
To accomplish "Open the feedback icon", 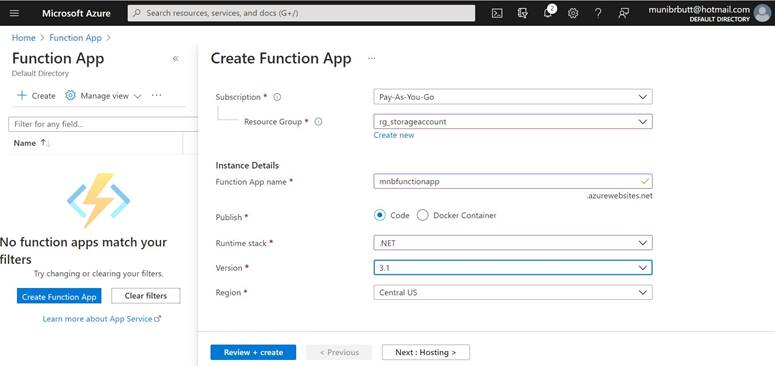I will coord(623,13).
